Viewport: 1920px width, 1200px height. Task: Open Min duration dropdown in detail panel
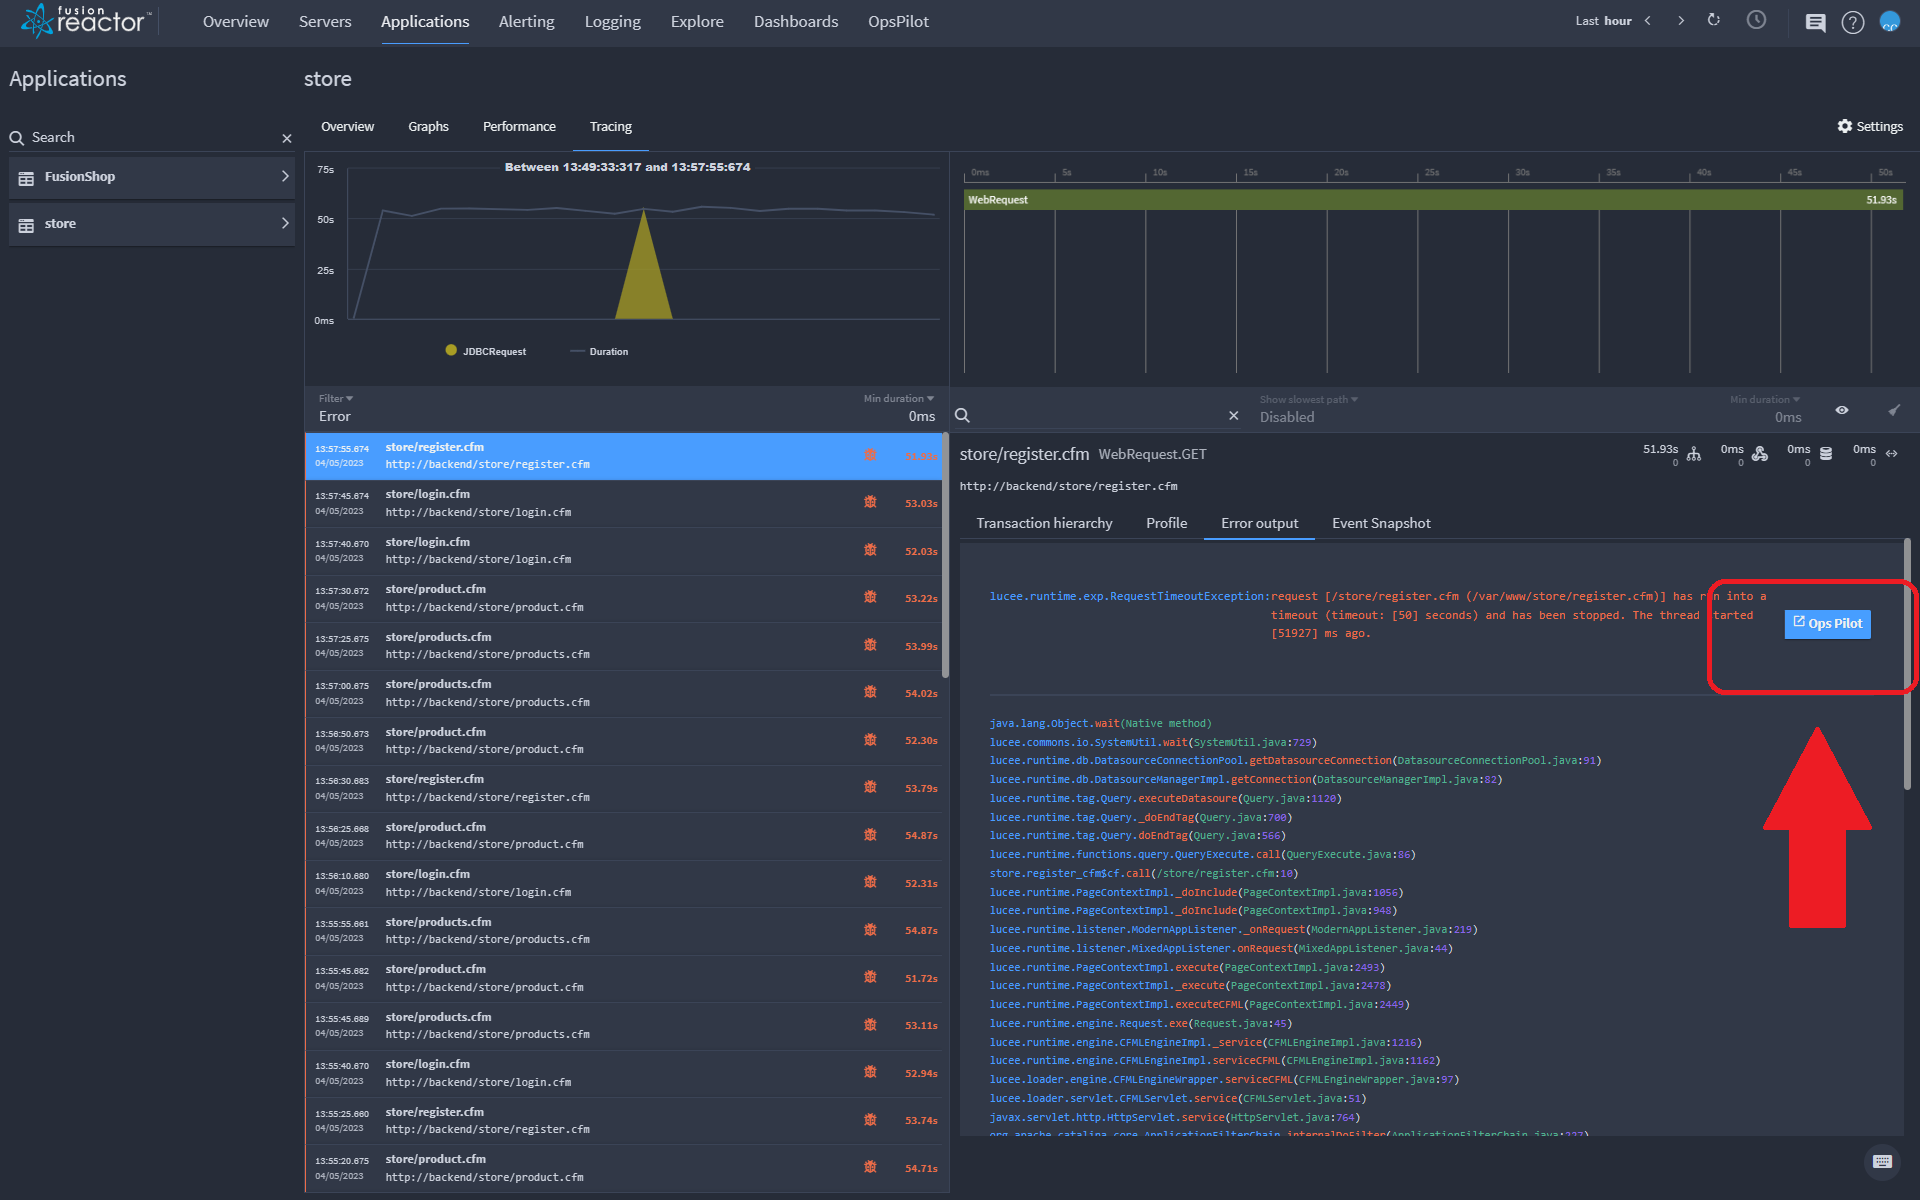click(1765, 408)
